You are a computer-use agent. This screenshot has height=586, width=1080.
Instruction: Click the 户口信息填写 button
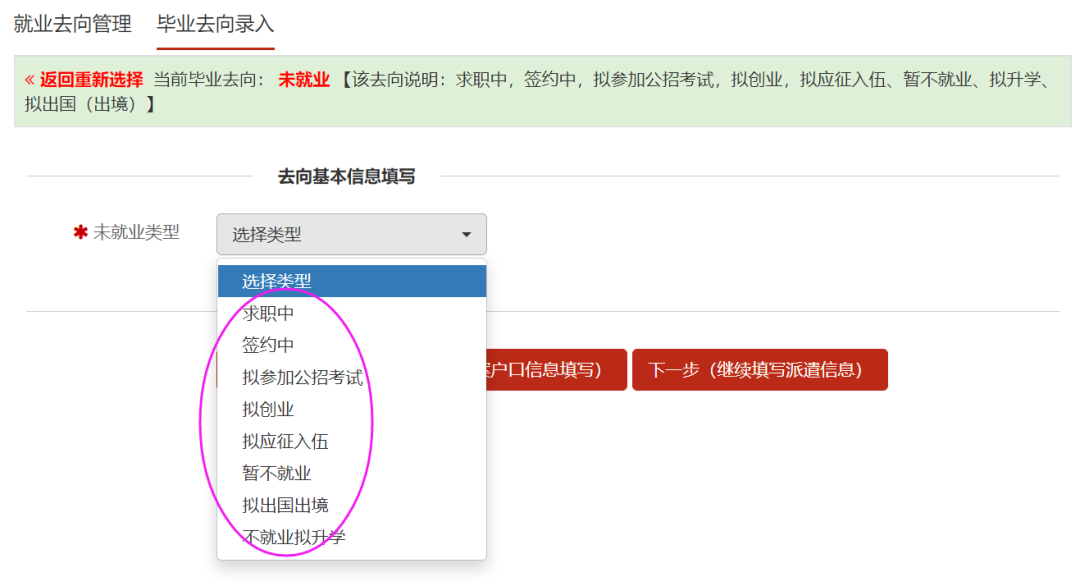pos(557,370)
